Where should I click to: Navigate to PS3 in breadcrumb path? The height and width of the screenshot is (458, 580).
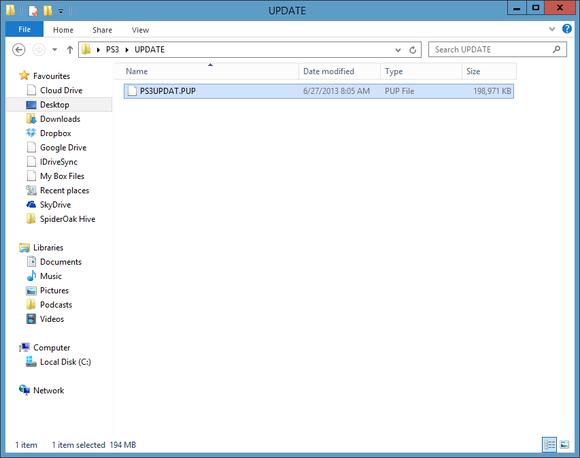112,50
